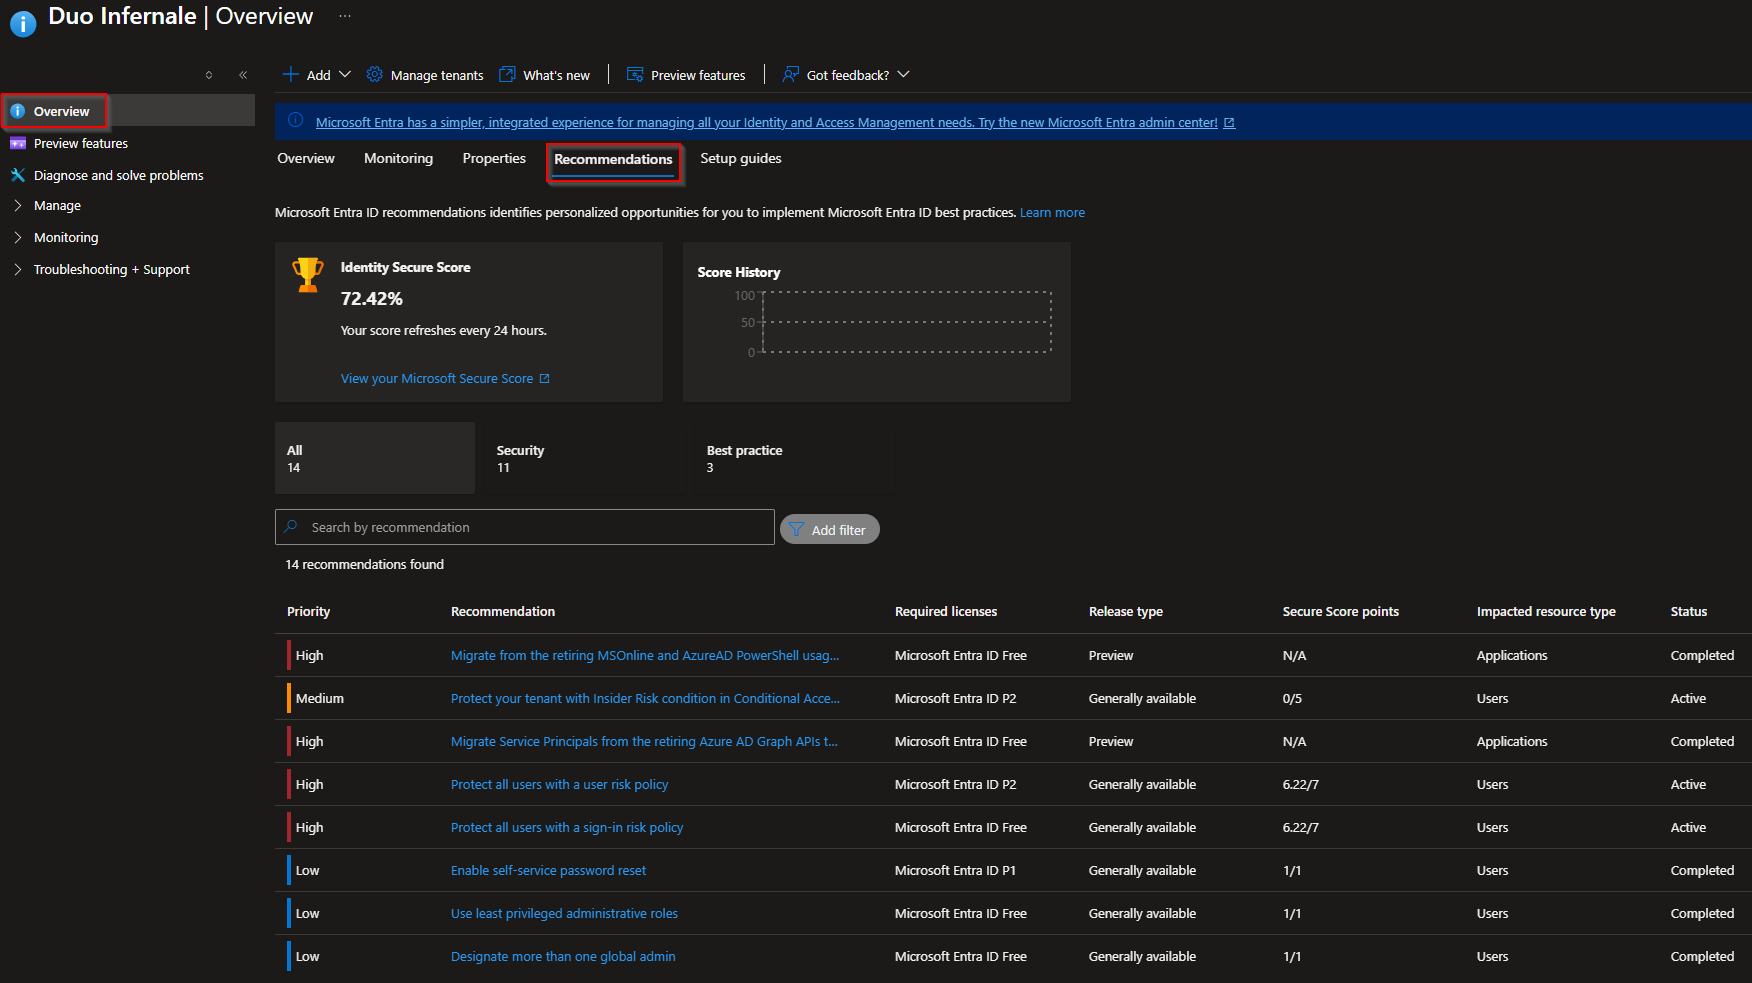The height and width of the screenshot is (983, 1752).
Task: Click the Search by recommendation field
Action: (x=525, y=527)
